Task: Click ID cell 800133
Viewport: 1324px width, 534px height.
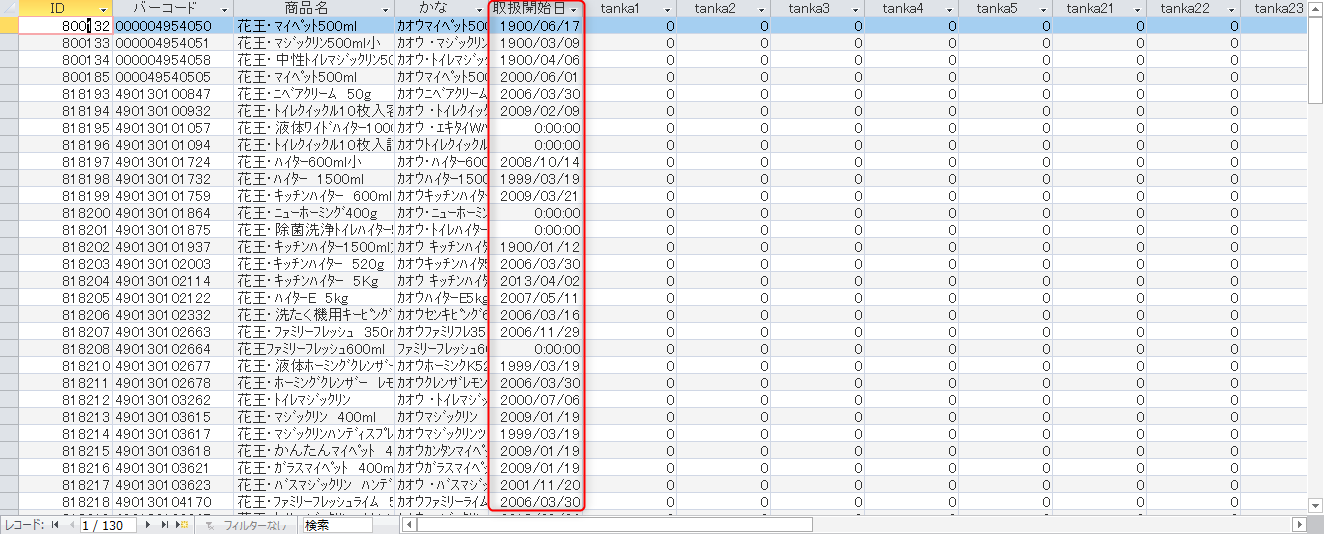Action: pyautogui.click(x=65, y=43)
